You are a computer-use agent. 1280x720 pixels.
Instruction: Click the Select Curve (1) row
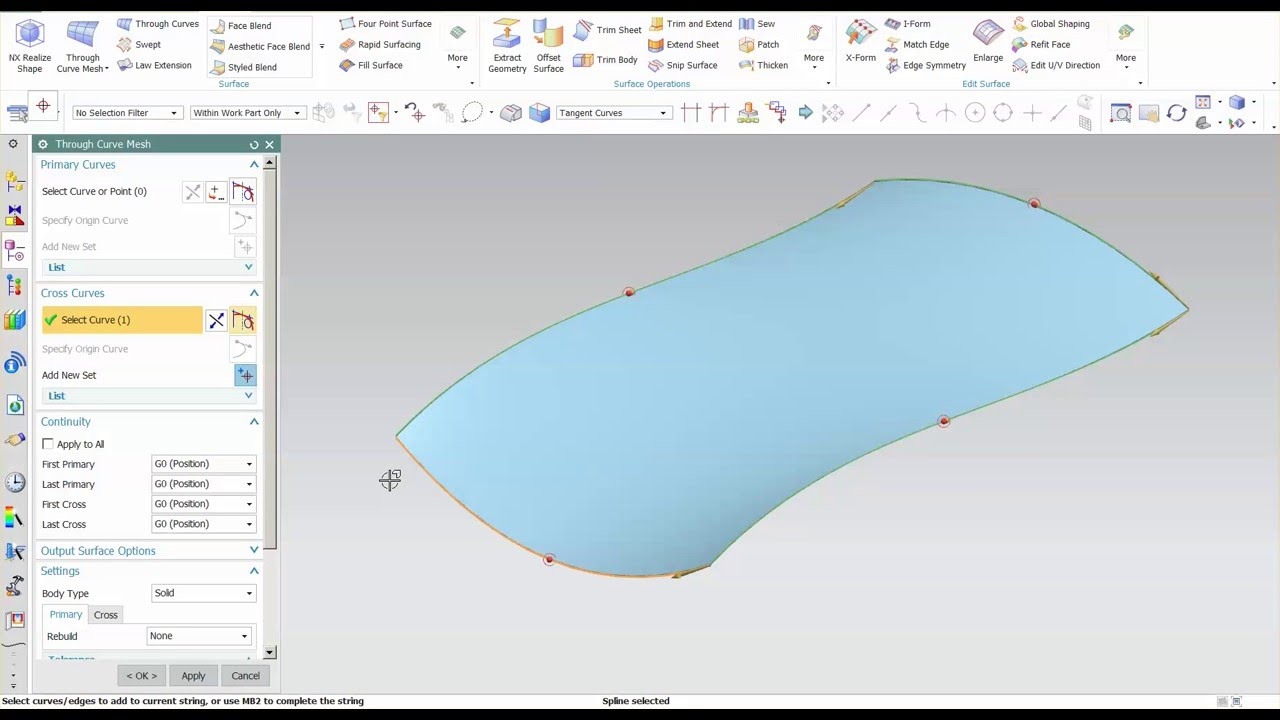click(x=121, y=320)
